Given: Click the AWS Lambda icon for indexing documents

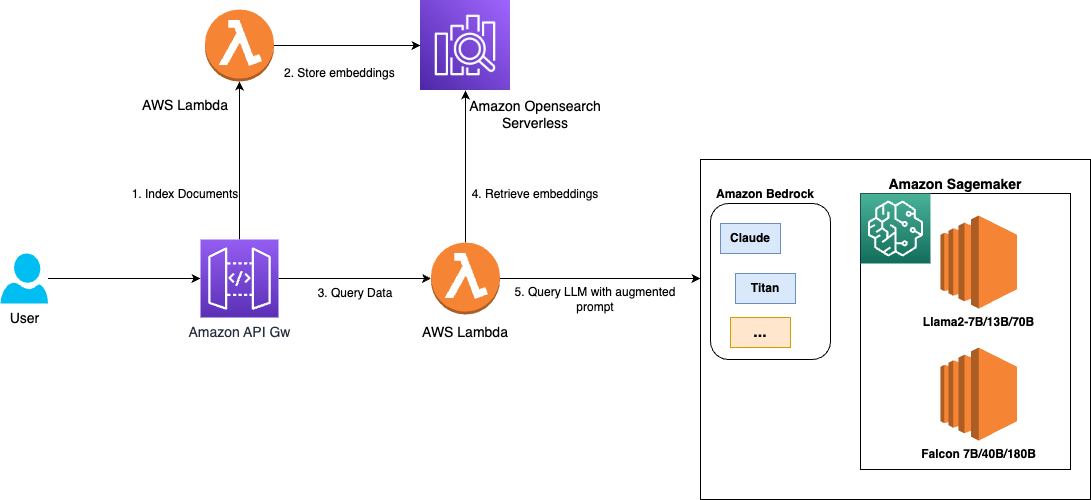Looking at the screenshot, I should click(239, 47).
